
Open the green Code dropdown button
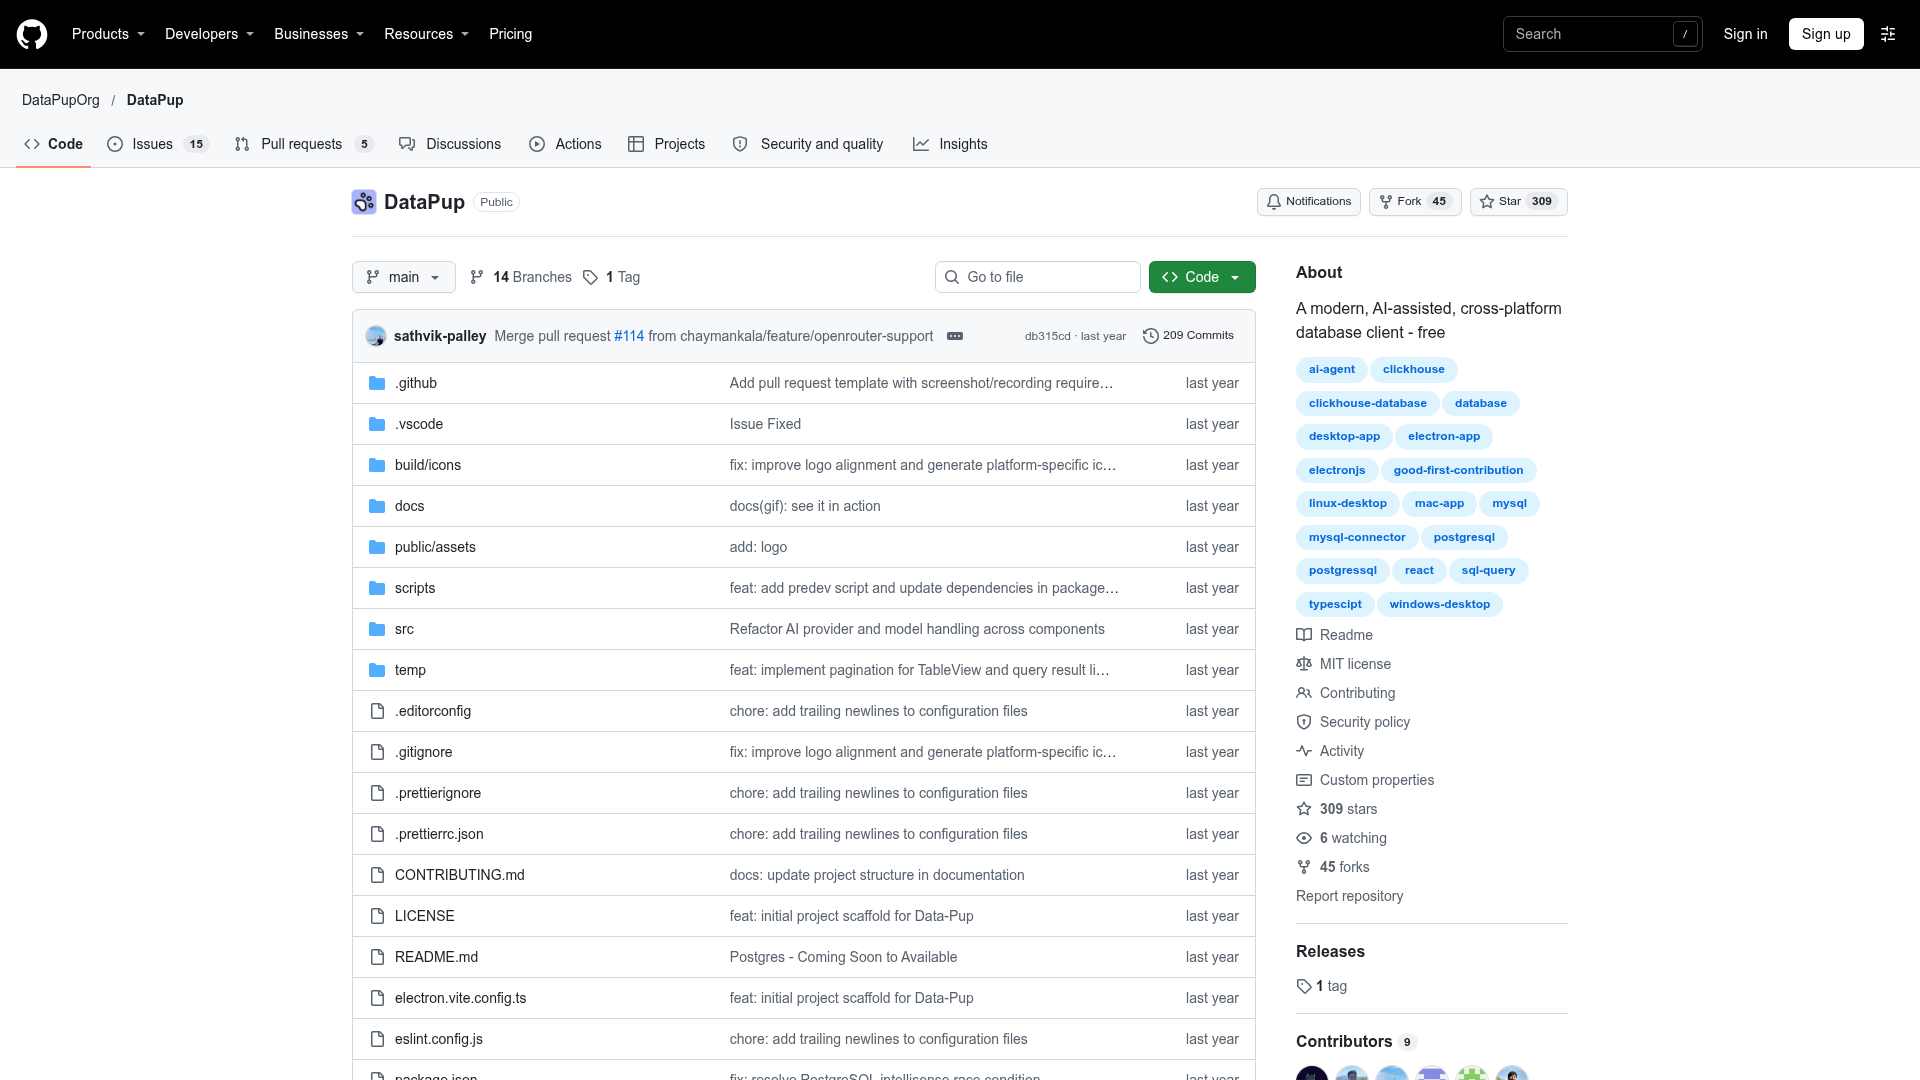pos(1202,277)
